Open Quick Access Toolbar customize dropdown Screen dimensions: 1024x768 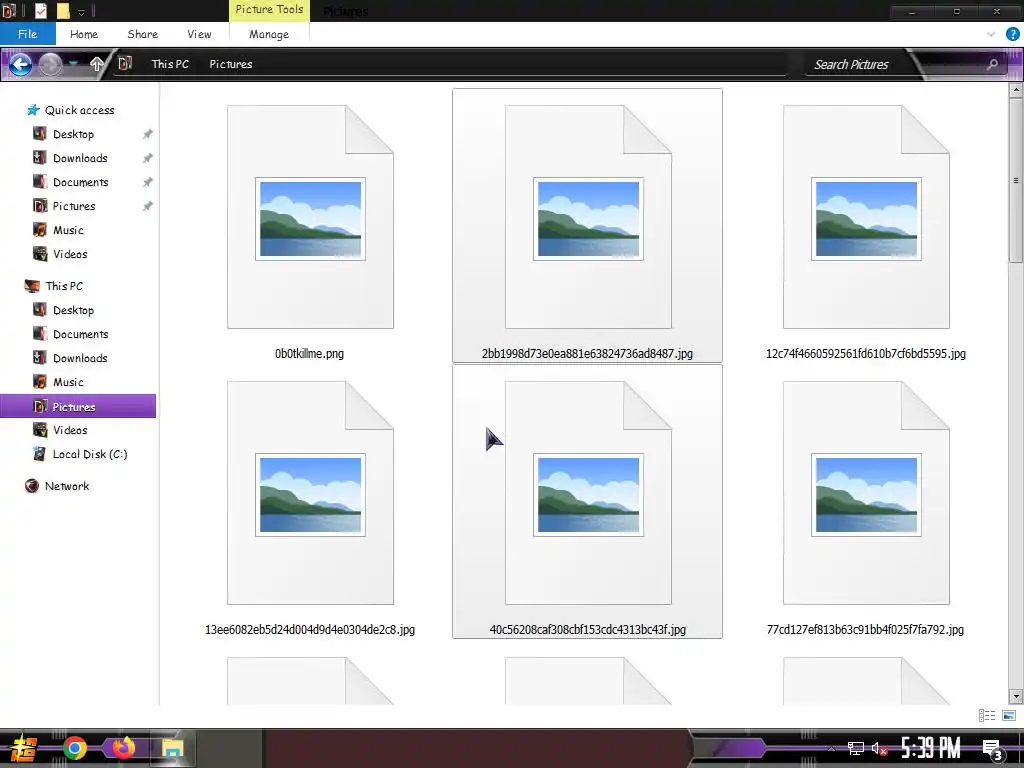(x=81, y=11)
